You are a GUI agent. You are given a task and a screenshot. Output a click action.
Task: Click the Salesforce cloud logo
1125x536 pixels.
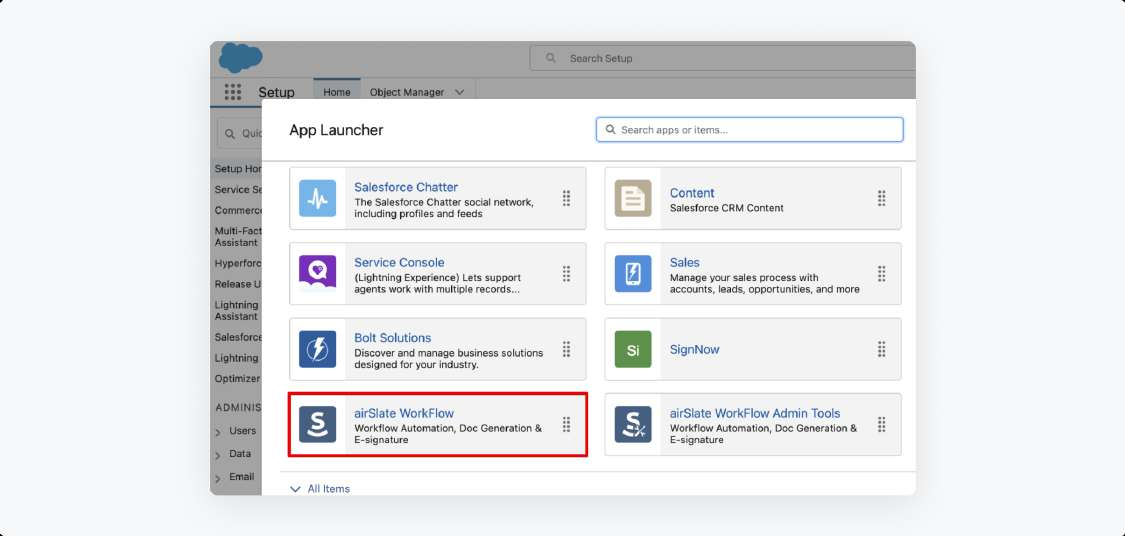tap(240, 57)
